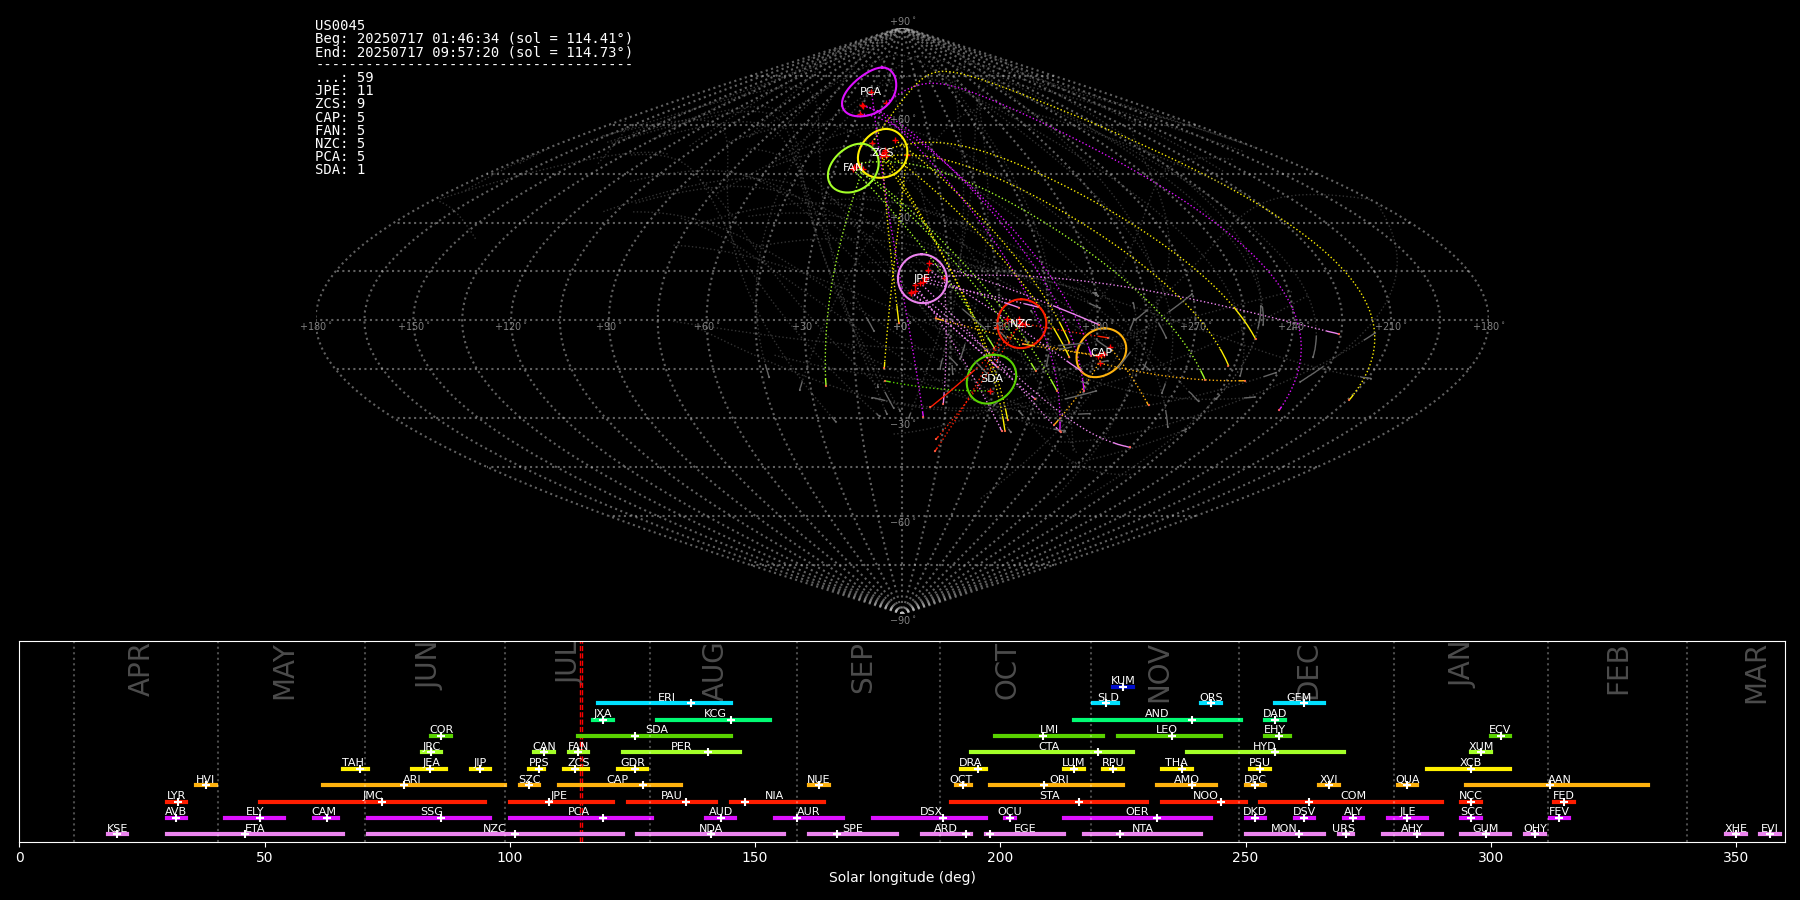
Task: Select the XHE bar in timeline
Action: pos(1736,834)
